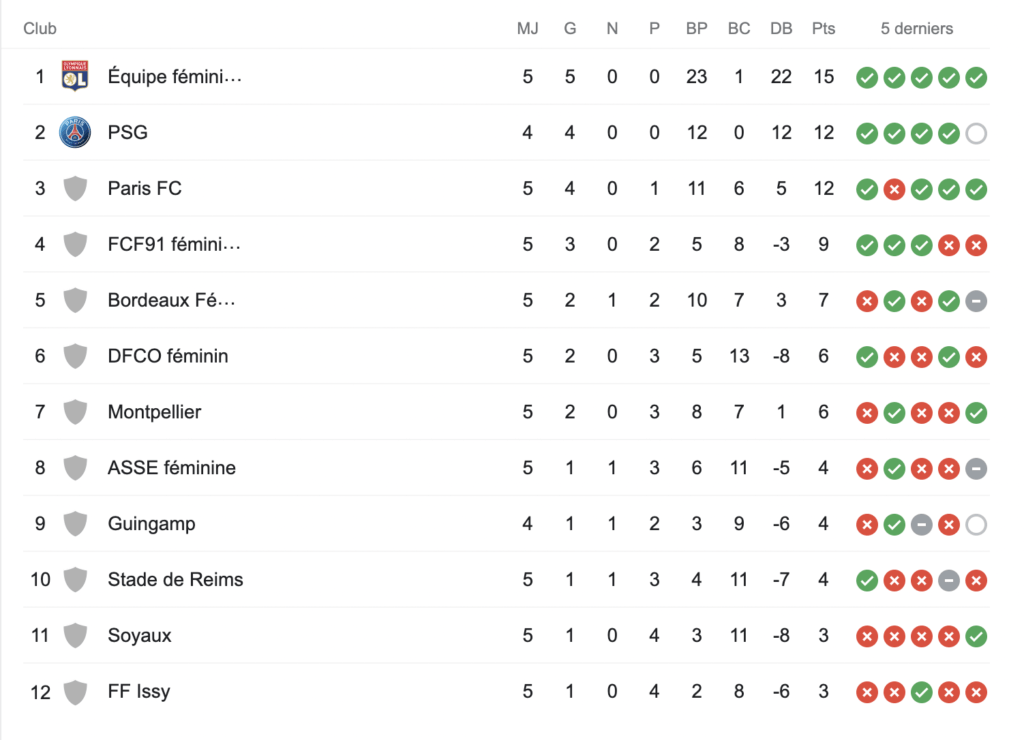Click FF Issy's green win icon

tap(922, 691)
